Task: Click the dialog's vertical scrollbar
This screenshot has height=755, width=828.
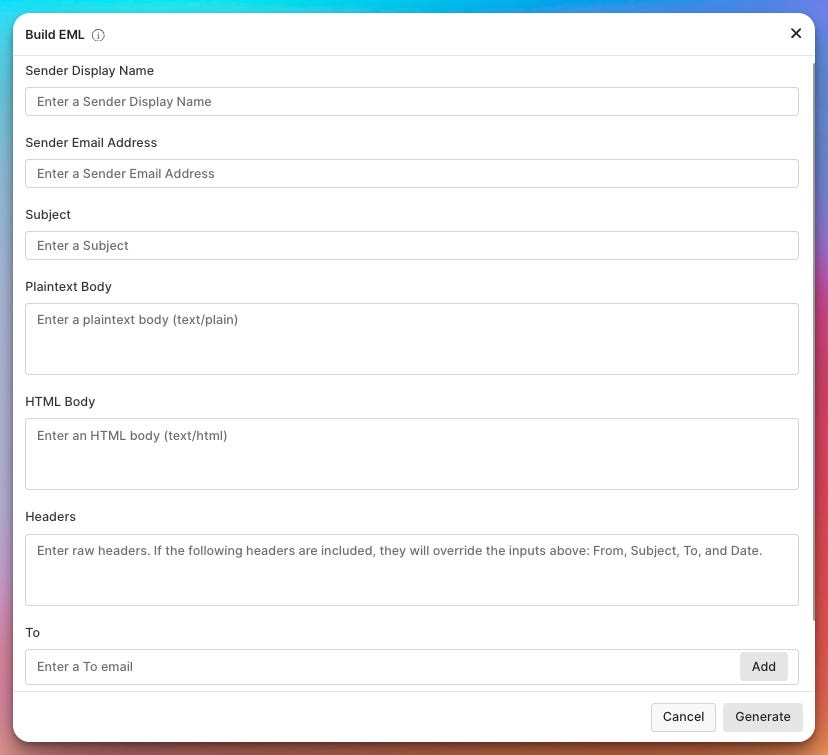Action: [813, 342]
